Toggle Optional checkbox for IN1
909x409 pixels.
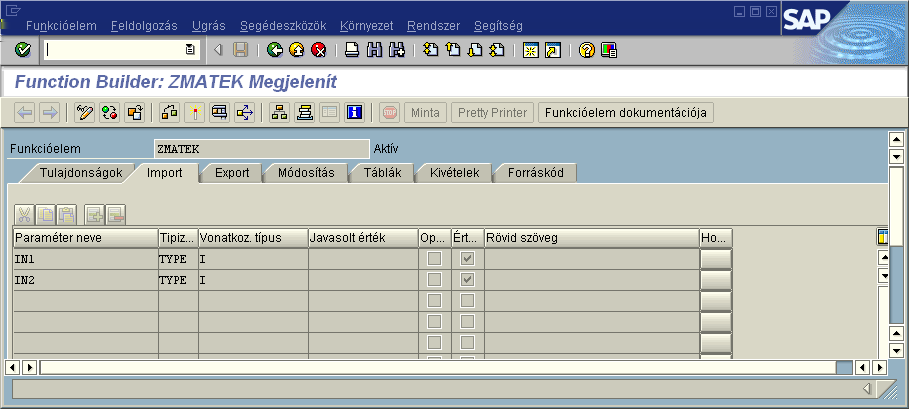[x=434, y=258]
